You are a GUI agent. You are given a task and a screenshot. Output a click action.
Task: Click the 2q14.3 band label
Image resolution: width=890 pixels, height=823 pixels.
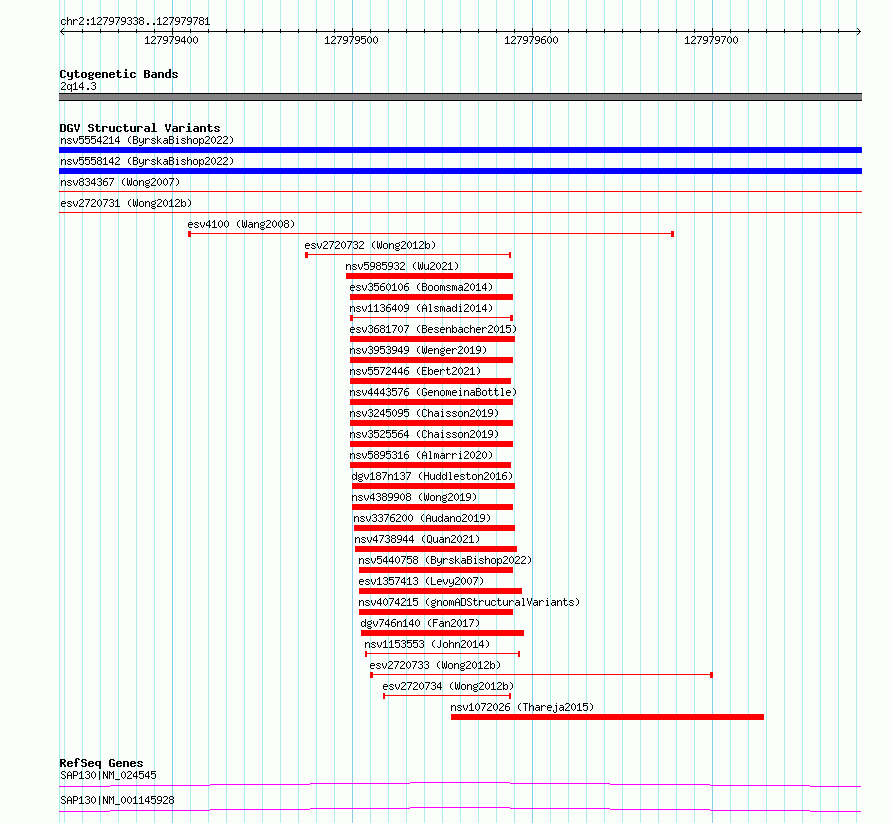pos(78,86)
